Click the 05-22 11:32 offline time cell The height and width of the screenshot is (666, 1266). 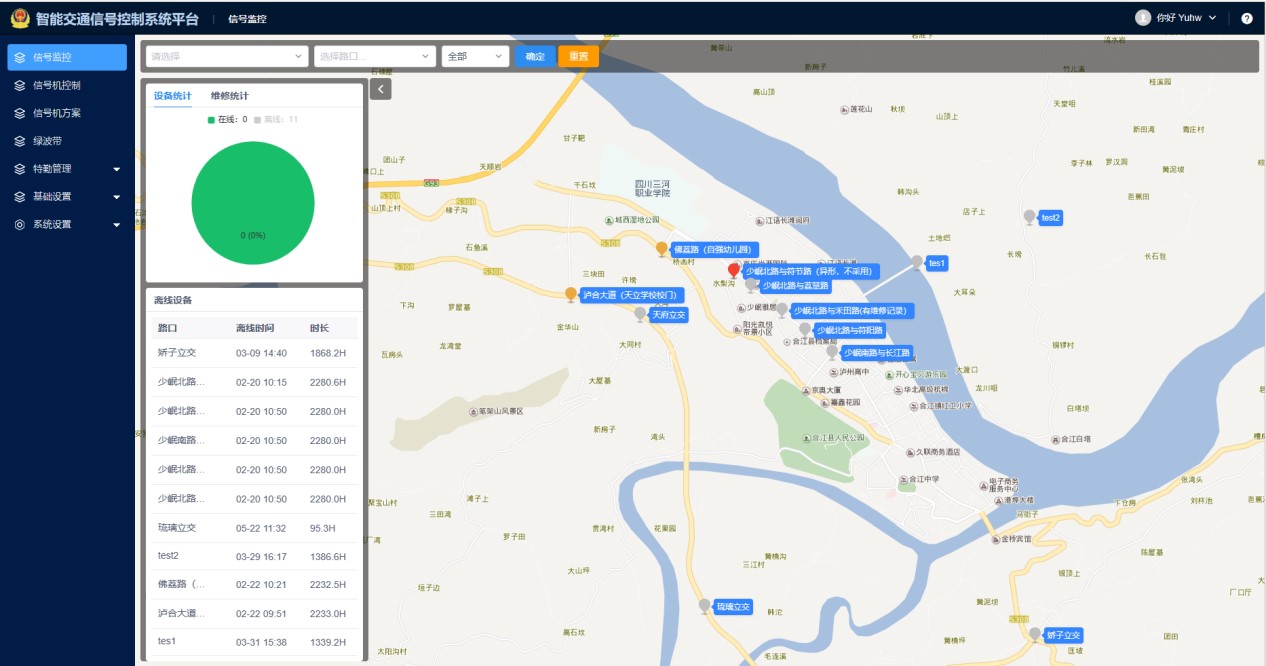coord(261,527)
